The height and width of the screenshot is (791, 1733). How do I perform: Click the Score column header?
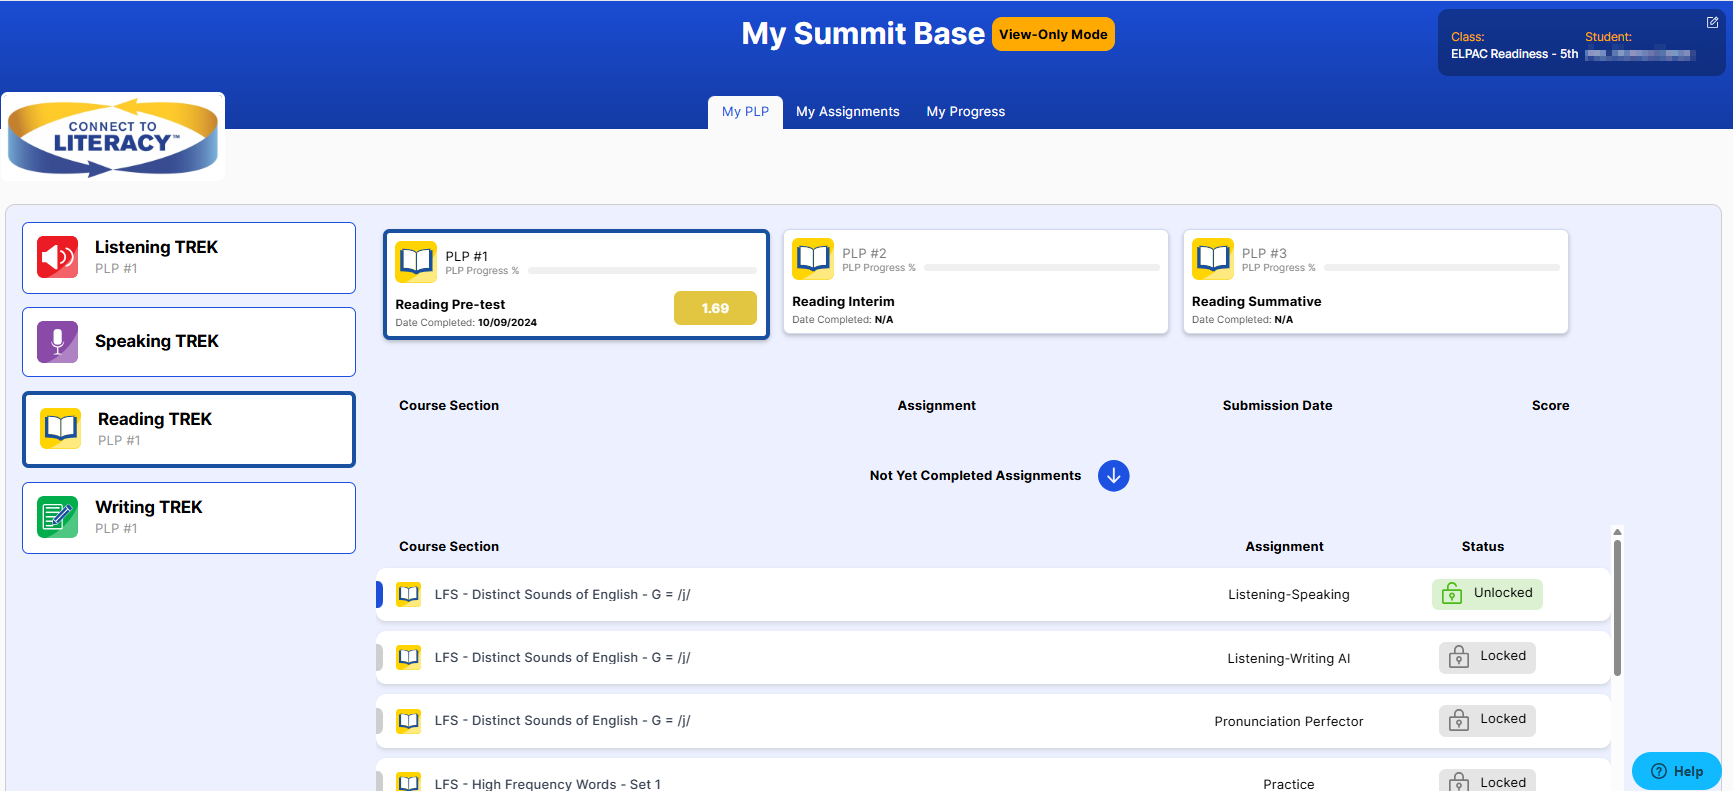tap(1550, 406)
